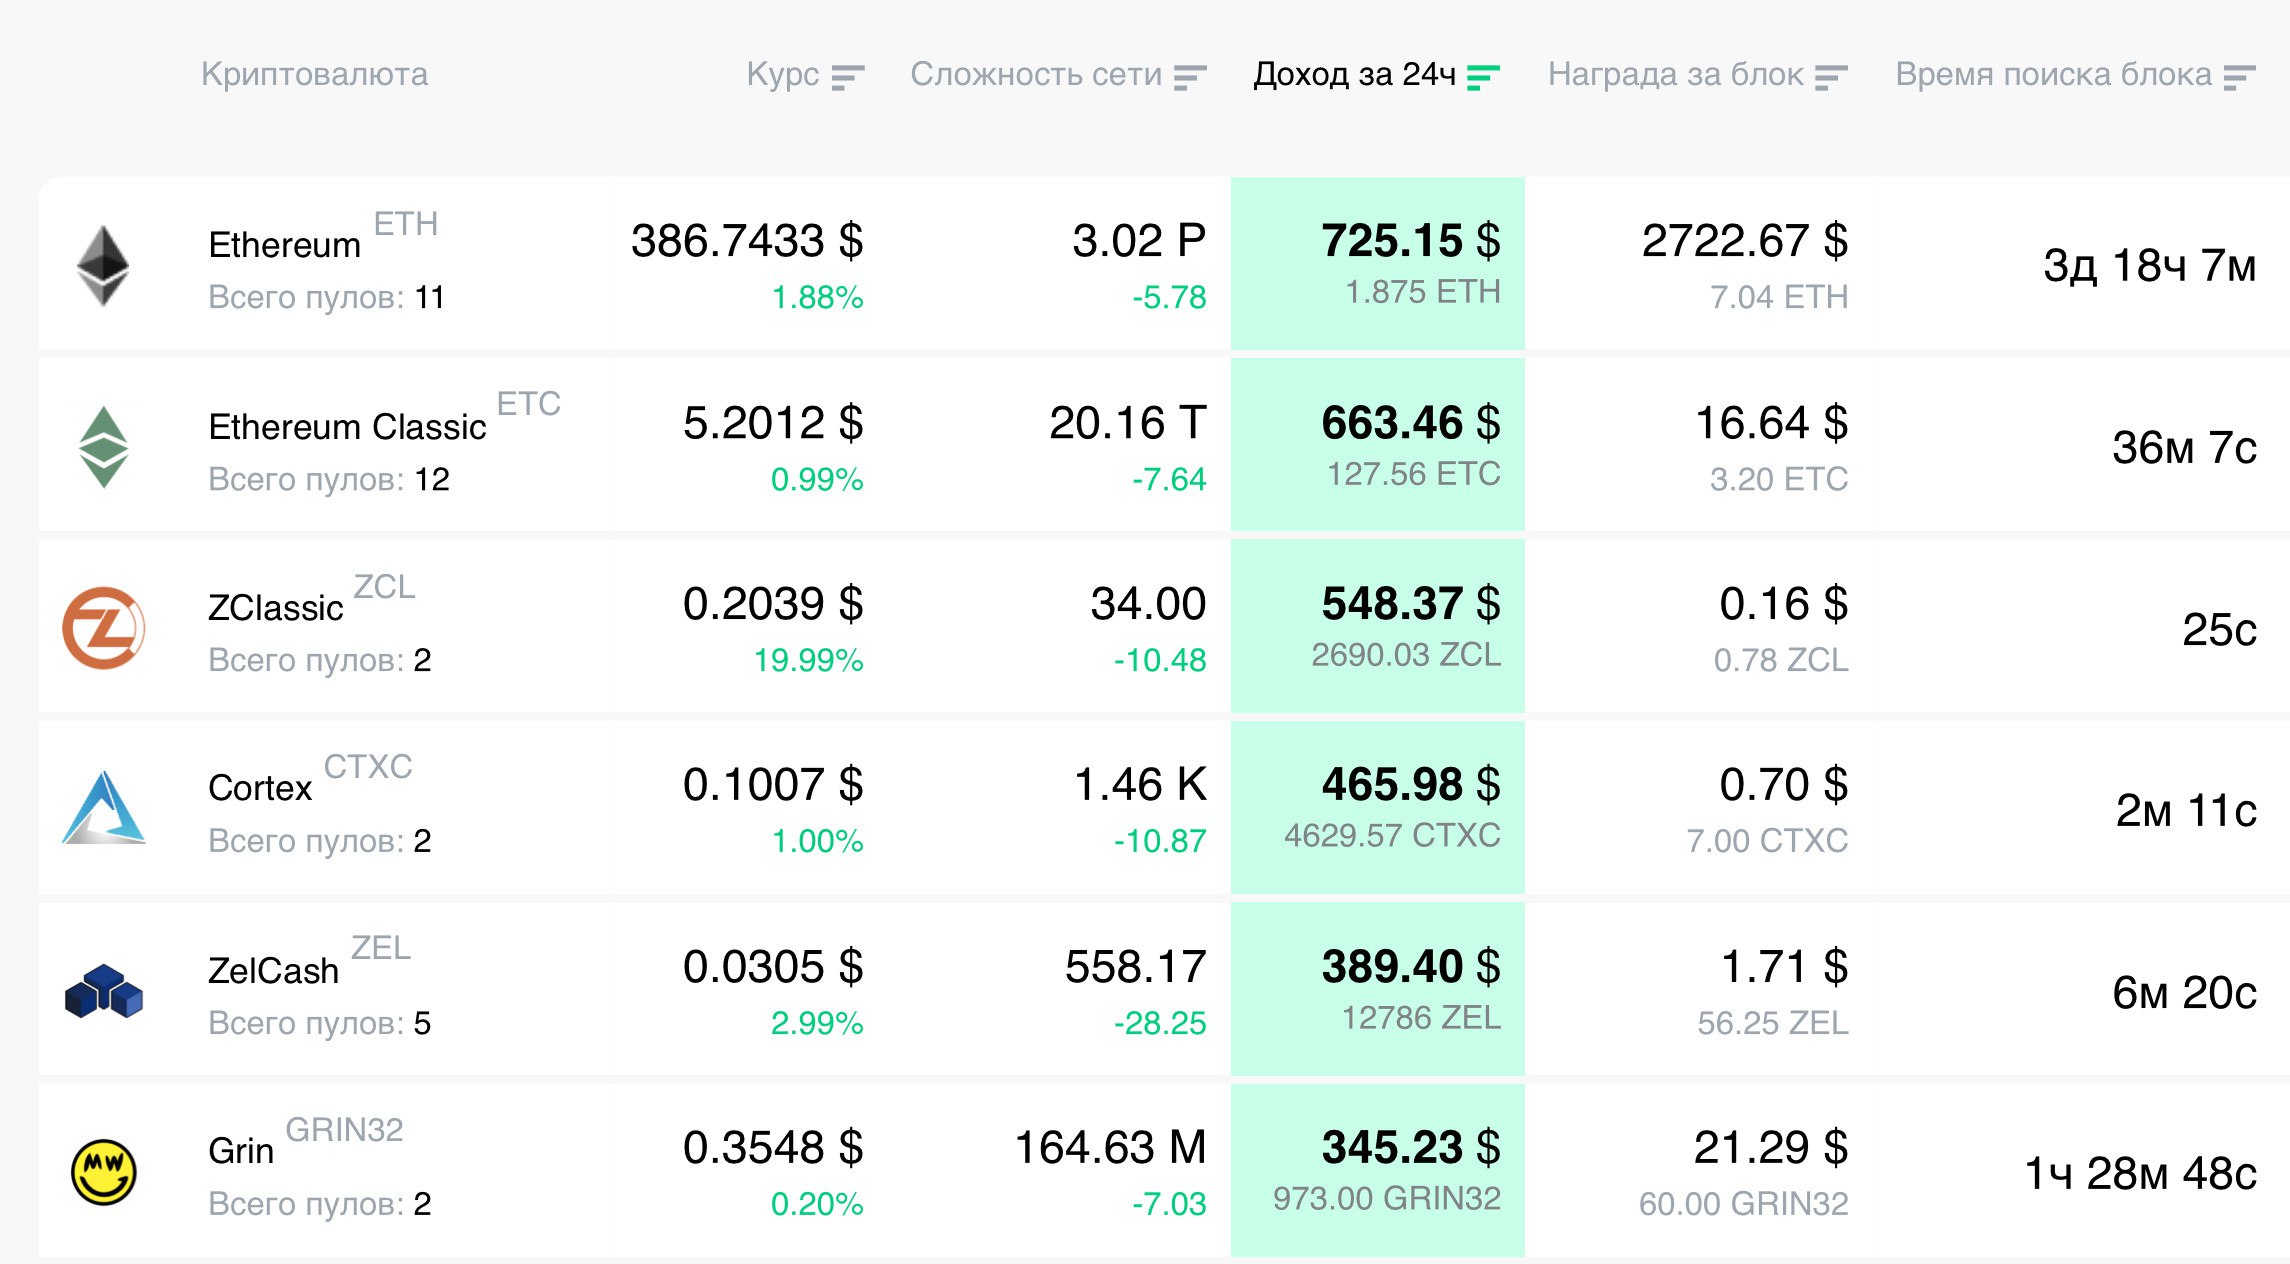Sort by Награда за блок sort icon

pyautogui.click(x=1831, y=77)
